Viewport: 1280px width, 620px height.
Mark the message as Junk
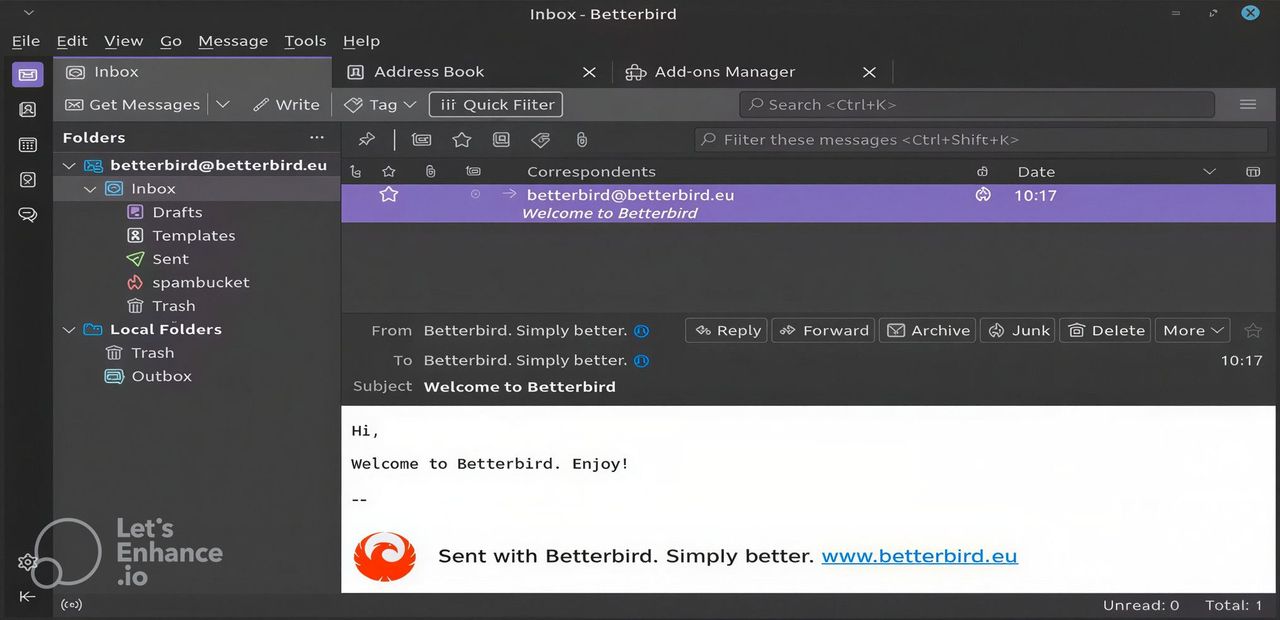[1018, 330]
